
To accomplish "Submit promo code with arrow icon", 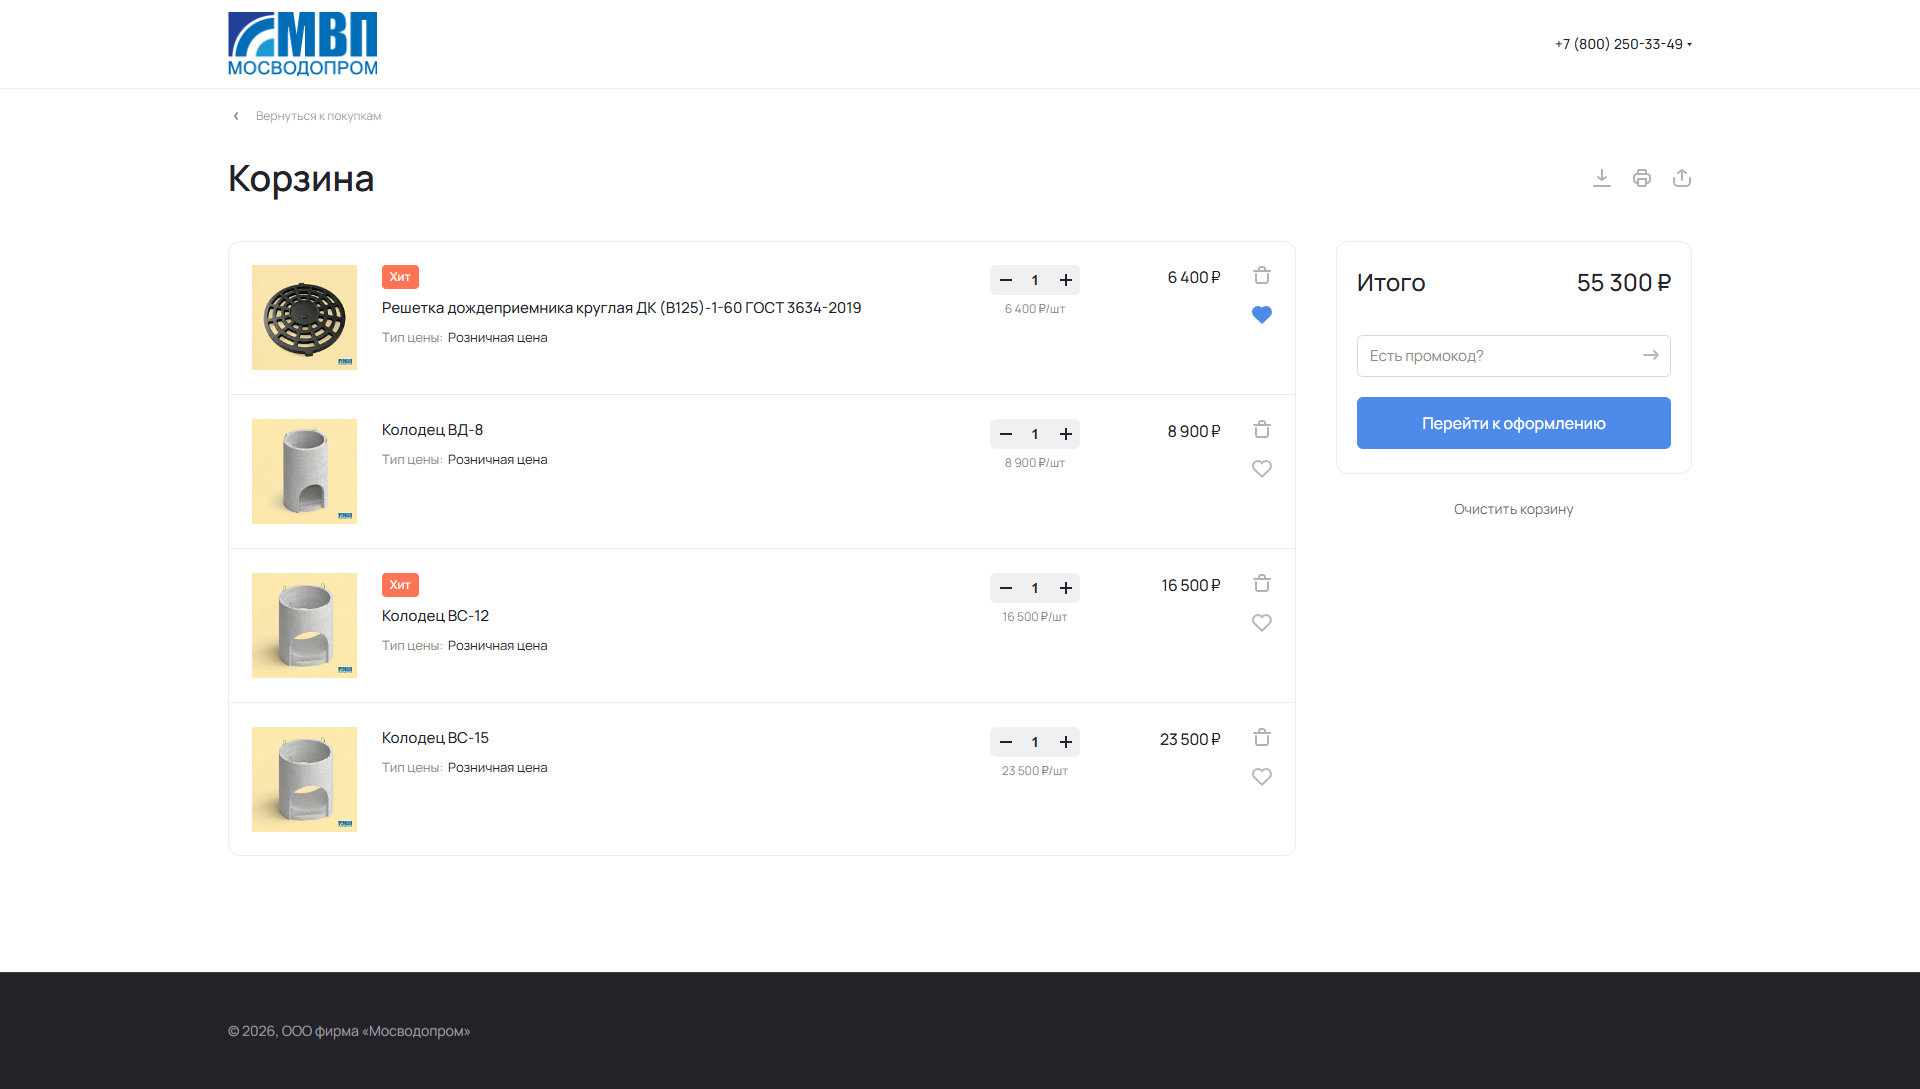I will click(1650, 356).
